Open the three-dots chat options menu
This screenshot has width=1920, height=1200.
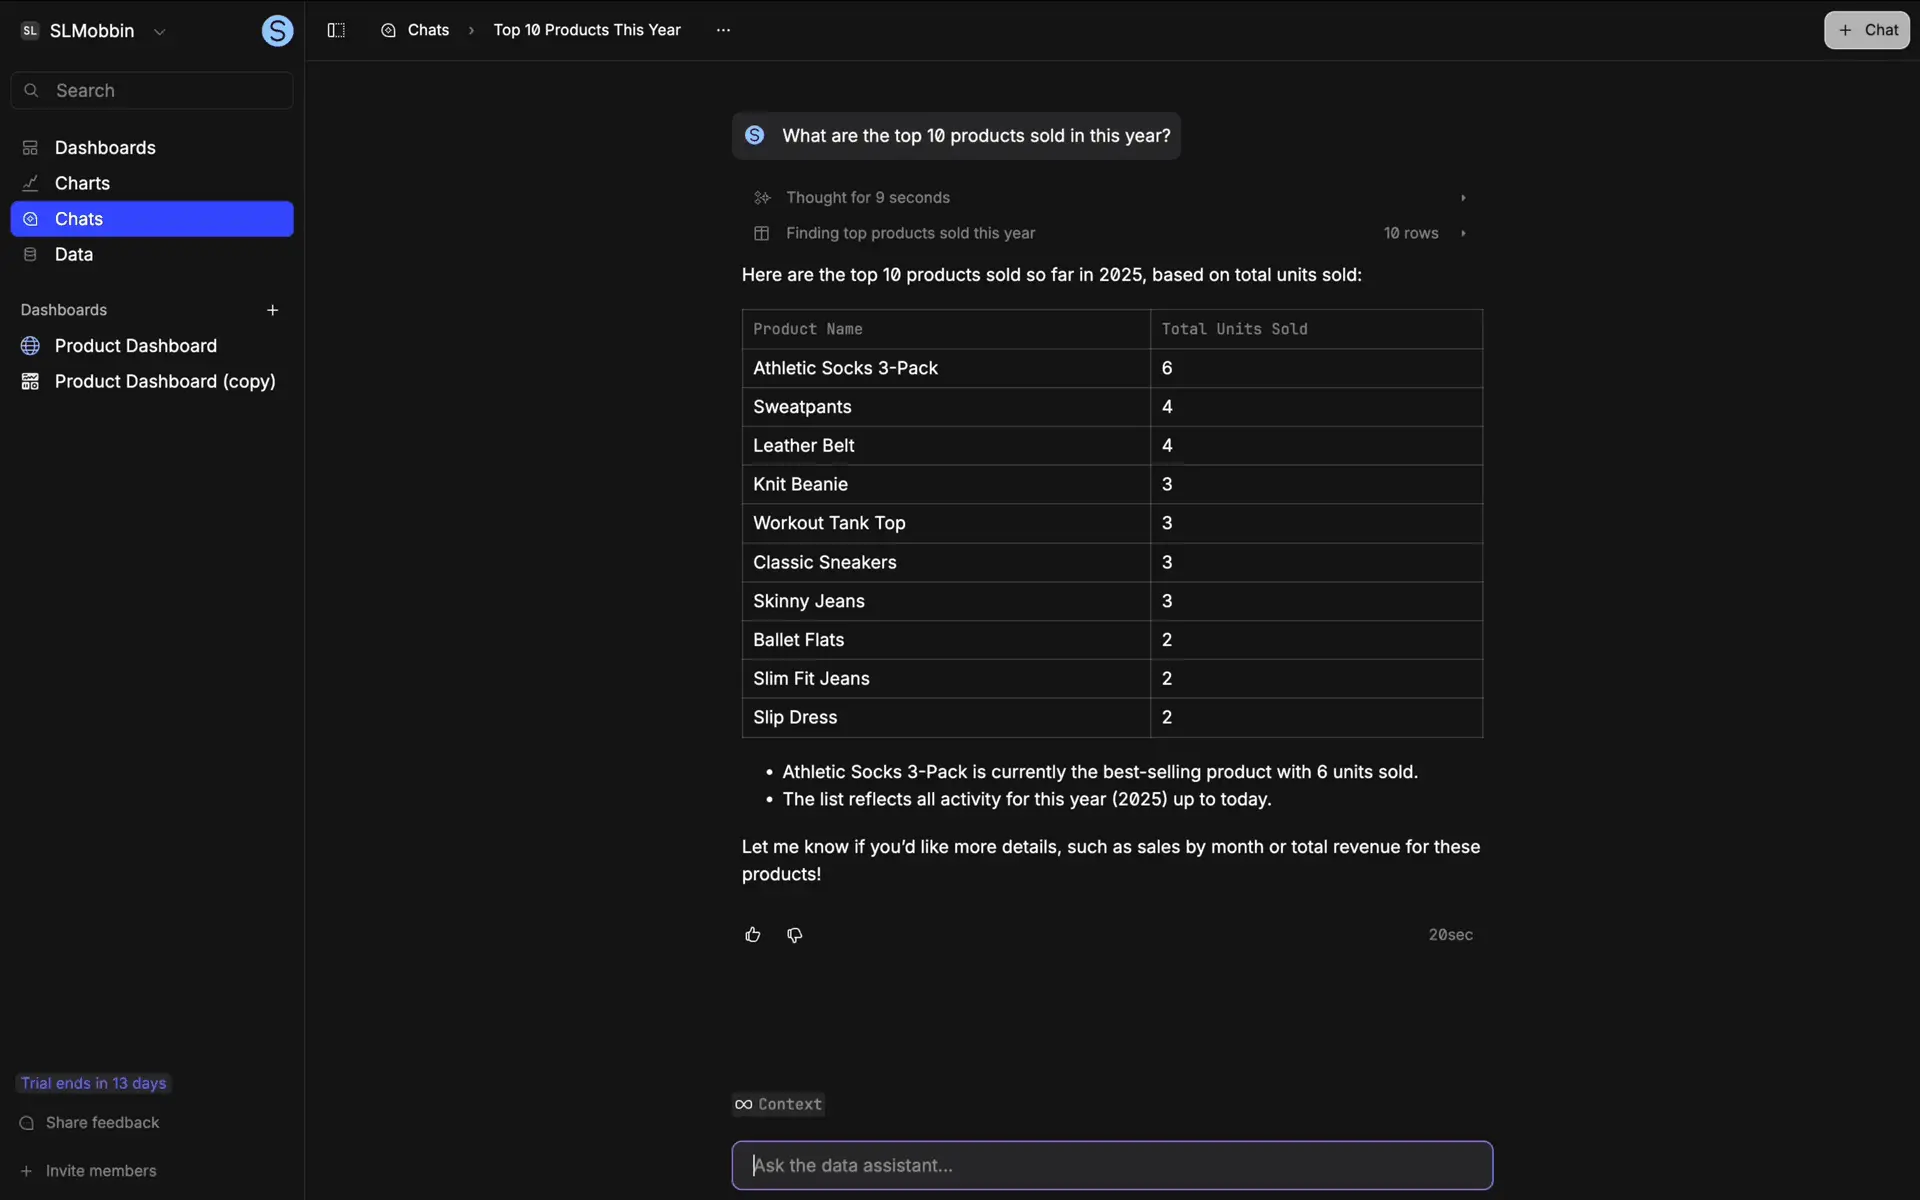point(723,30)
